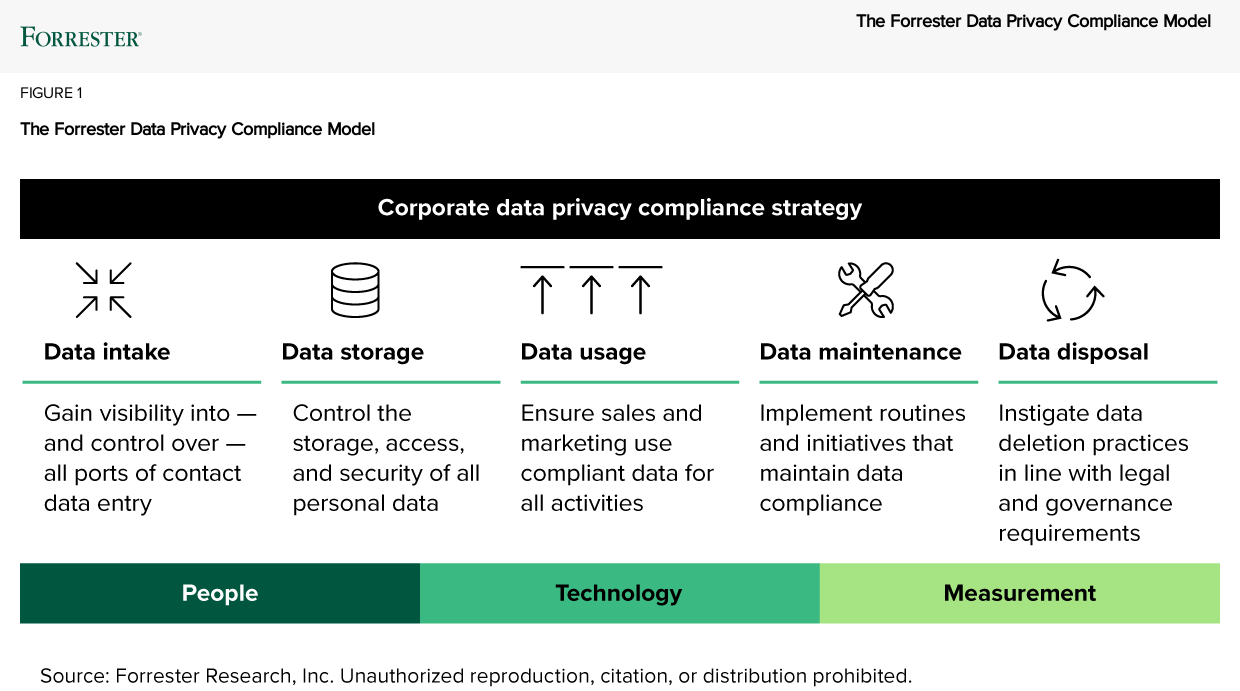Click the Data intake heading

click(107, 352)
